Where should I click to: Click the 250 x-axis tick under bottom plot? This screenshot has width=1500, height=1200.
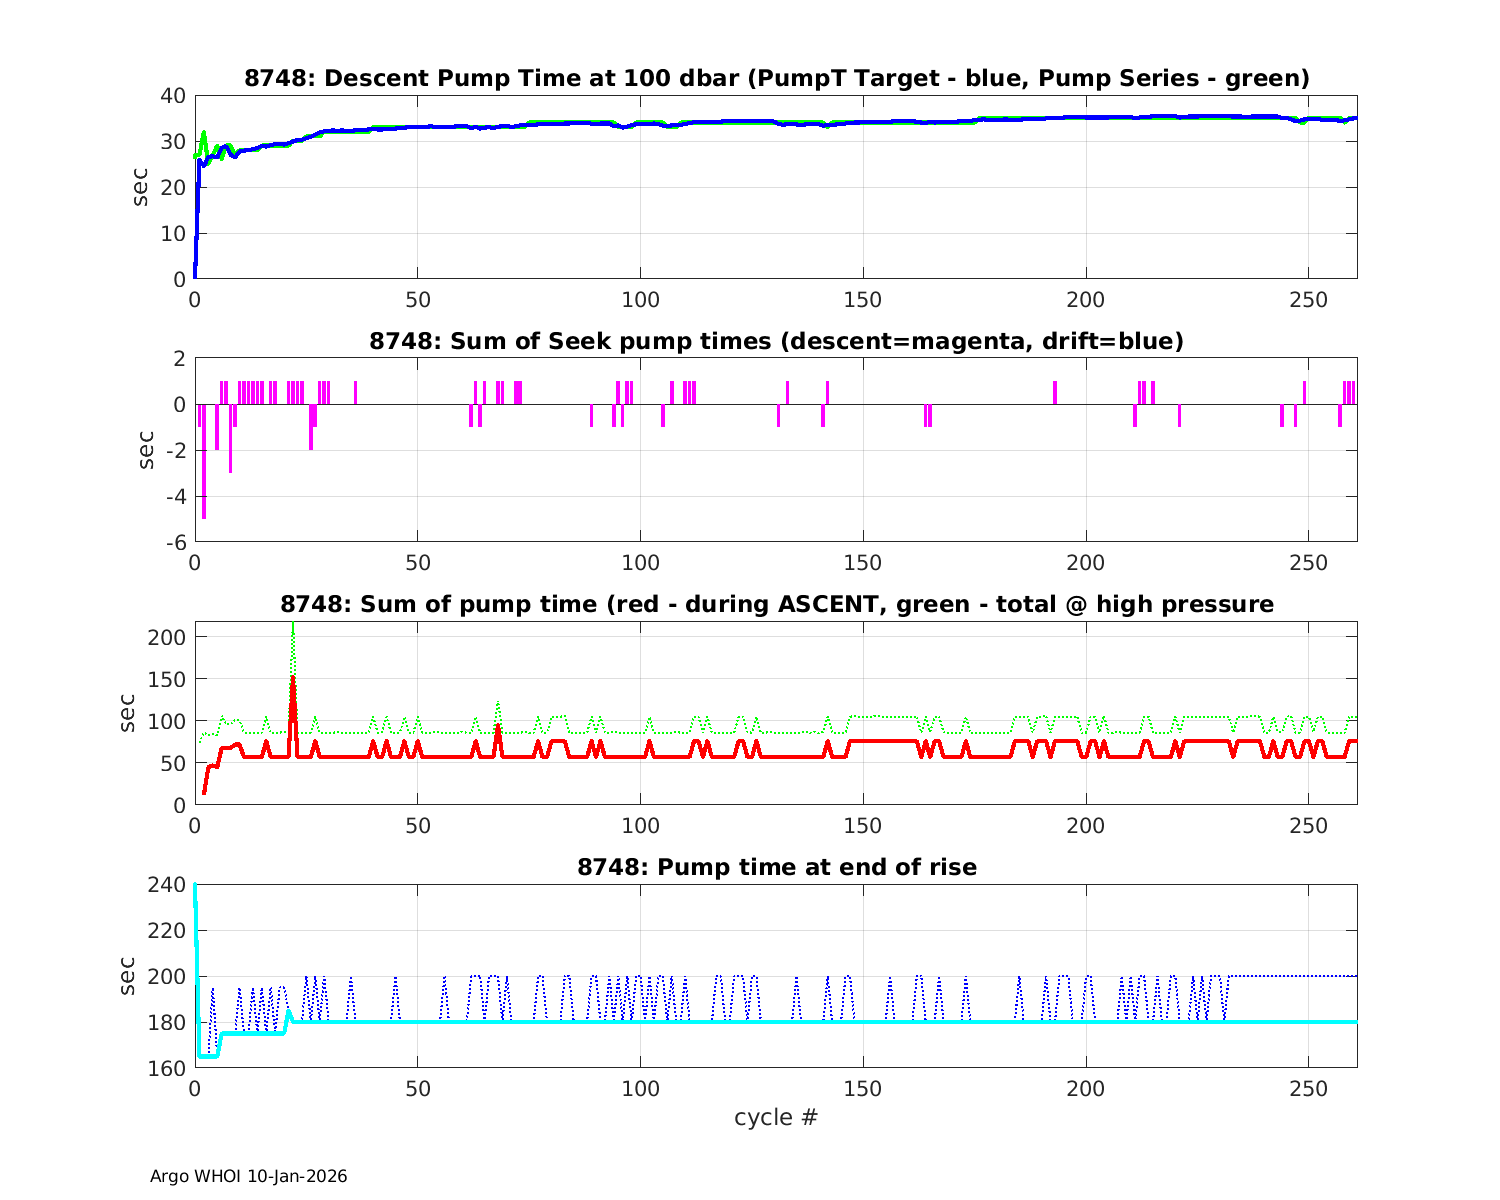(x=1308, y=1087)
